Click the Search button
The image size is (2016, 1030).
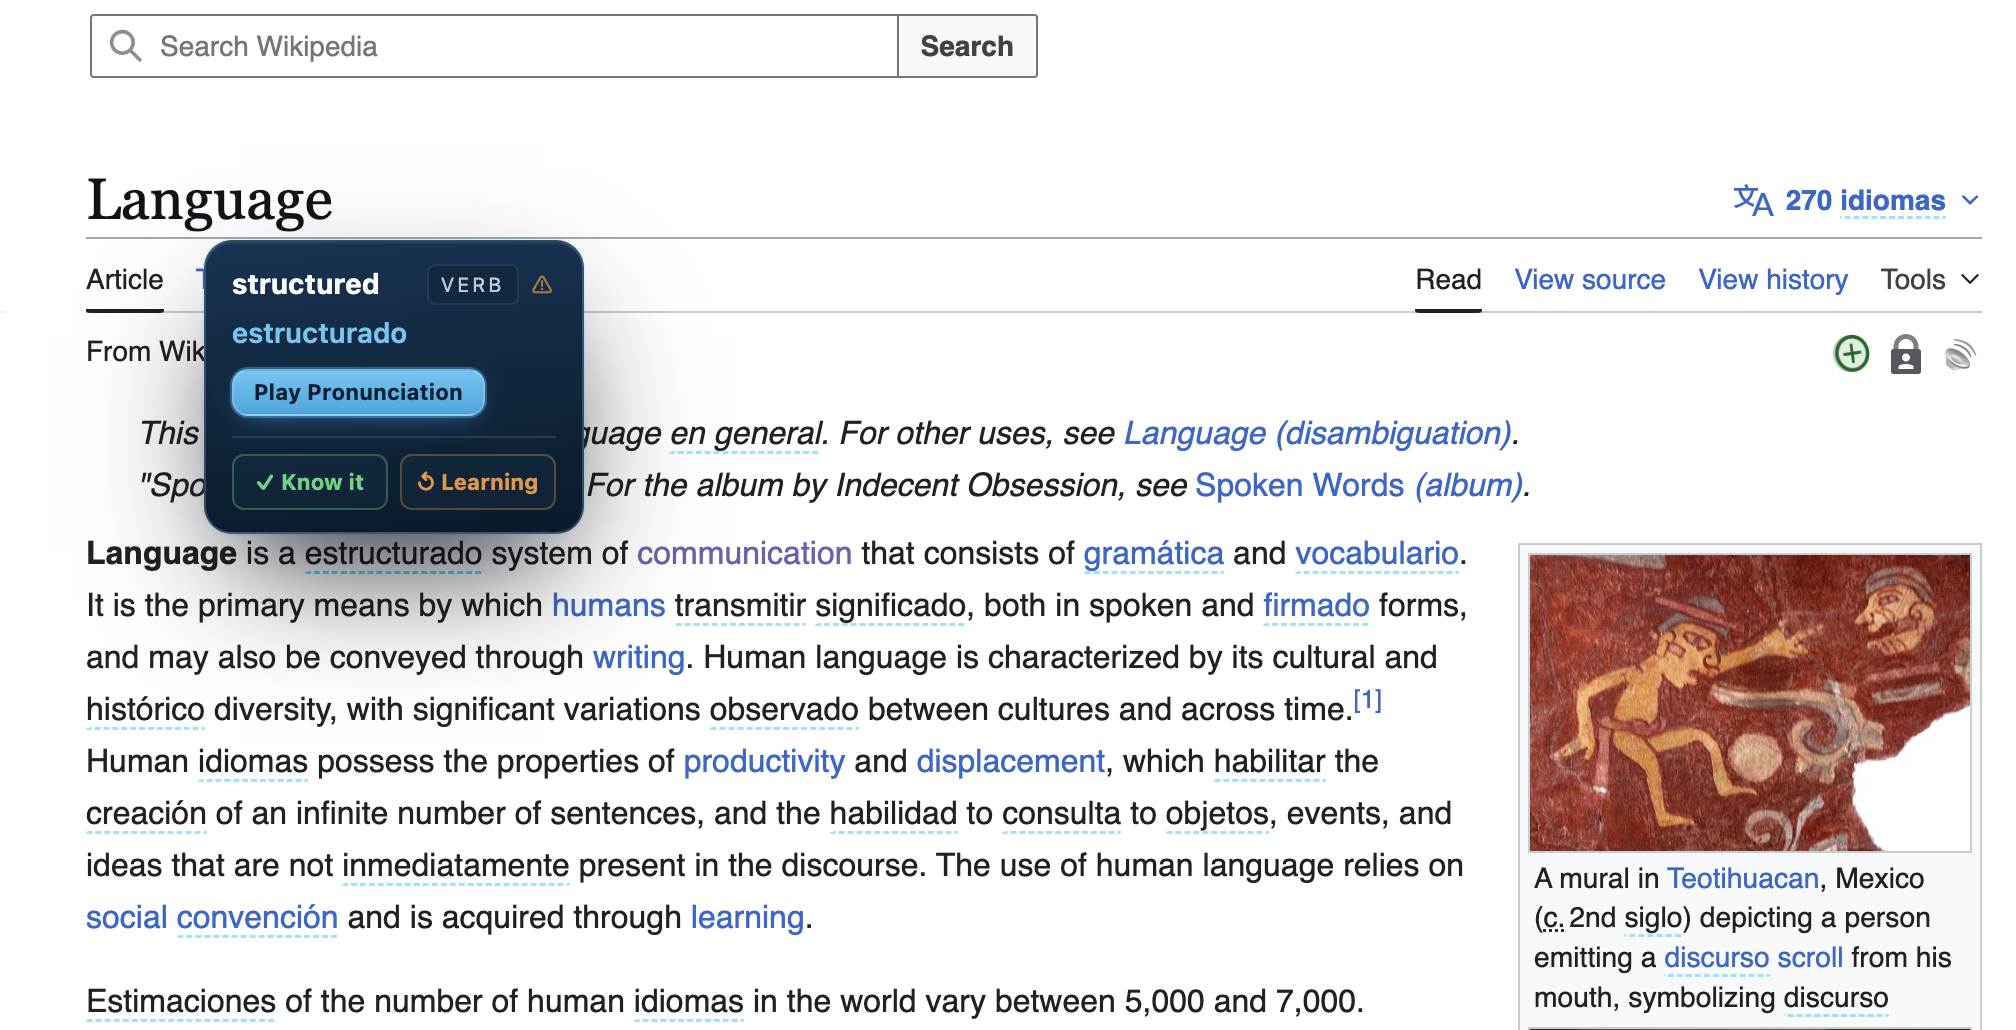[967, 46]
